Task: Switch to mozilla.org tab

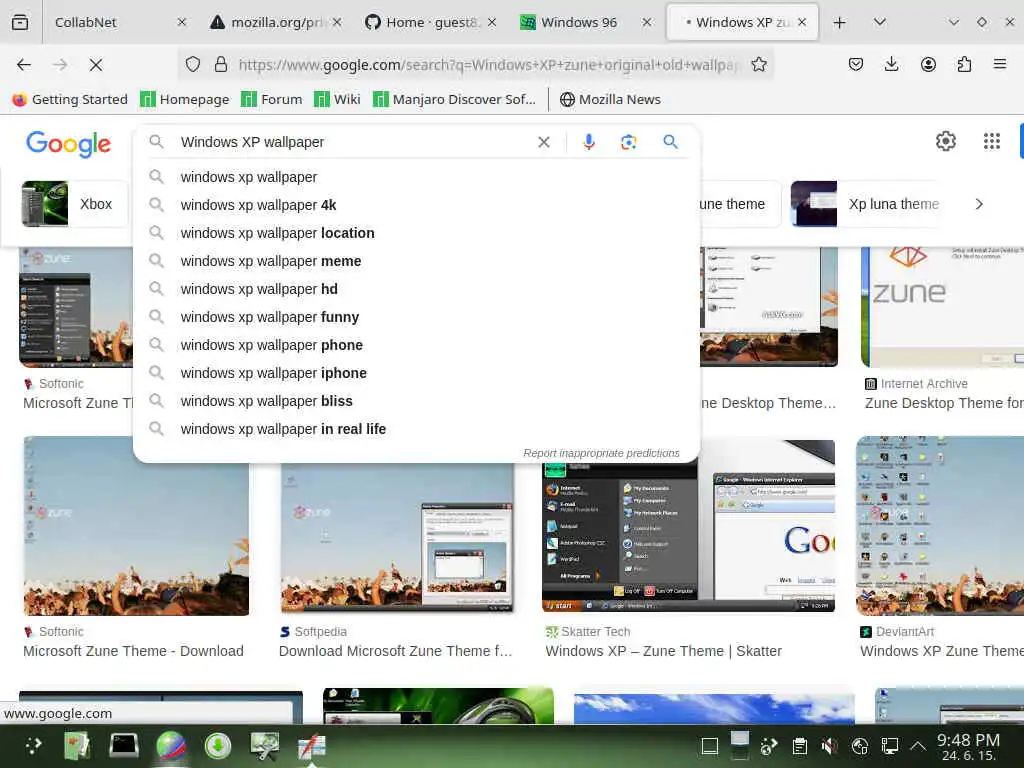Action: pyautogui.click(x=274, y=22)
